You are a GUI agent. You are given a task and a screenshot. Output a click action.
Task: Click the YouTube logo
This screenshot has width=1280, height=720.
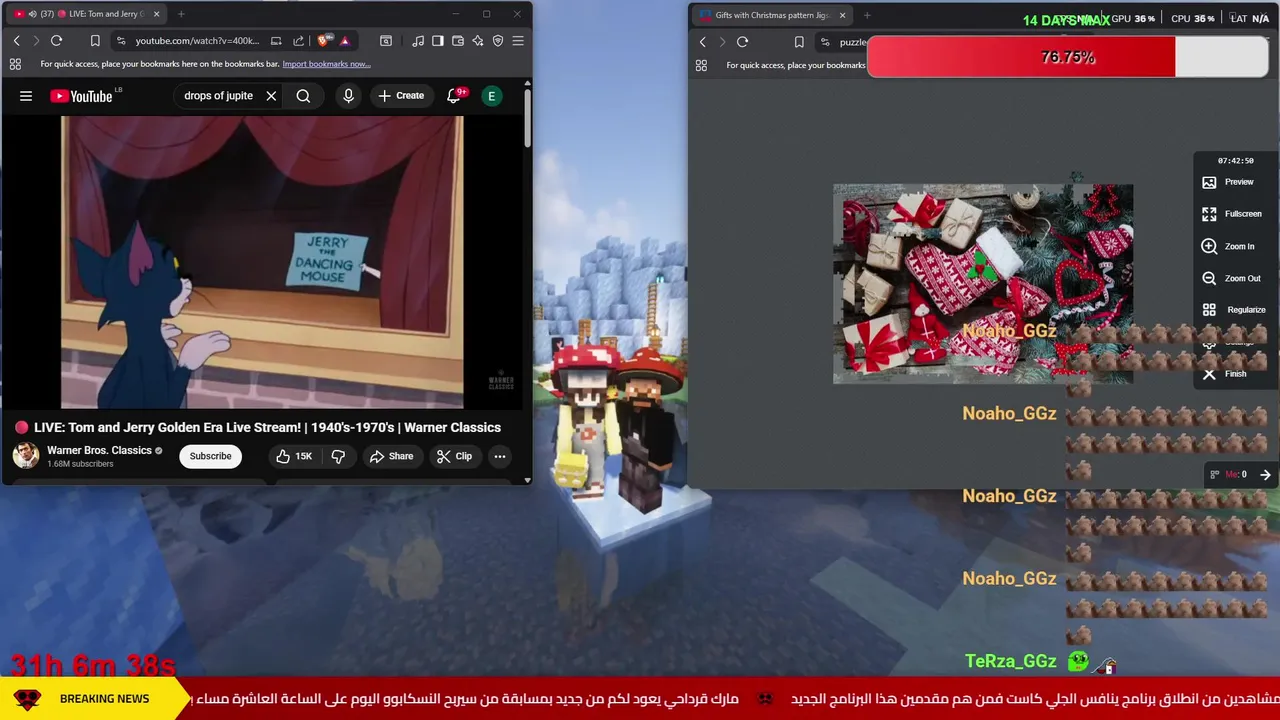[x=81, y=96]
